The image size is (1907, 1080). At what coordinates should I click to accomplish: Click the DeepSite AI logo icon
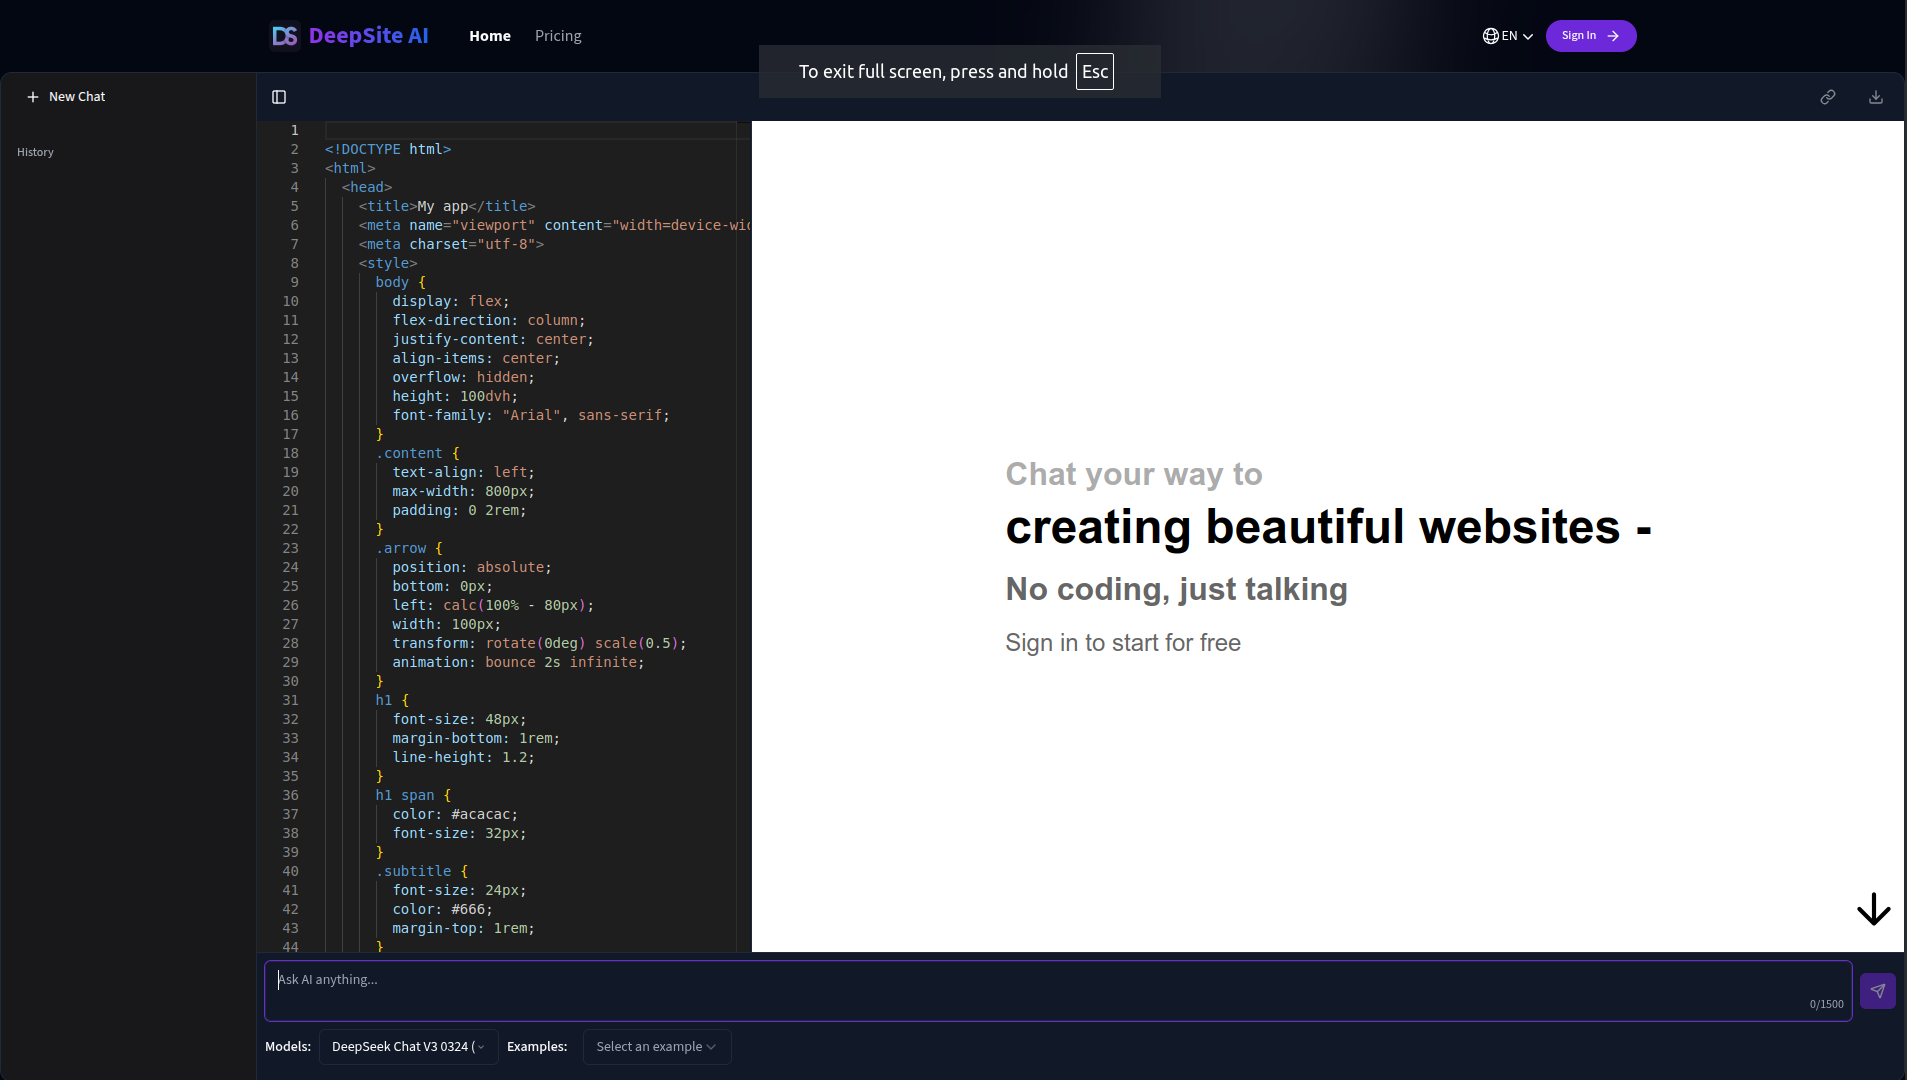[284, 36]
